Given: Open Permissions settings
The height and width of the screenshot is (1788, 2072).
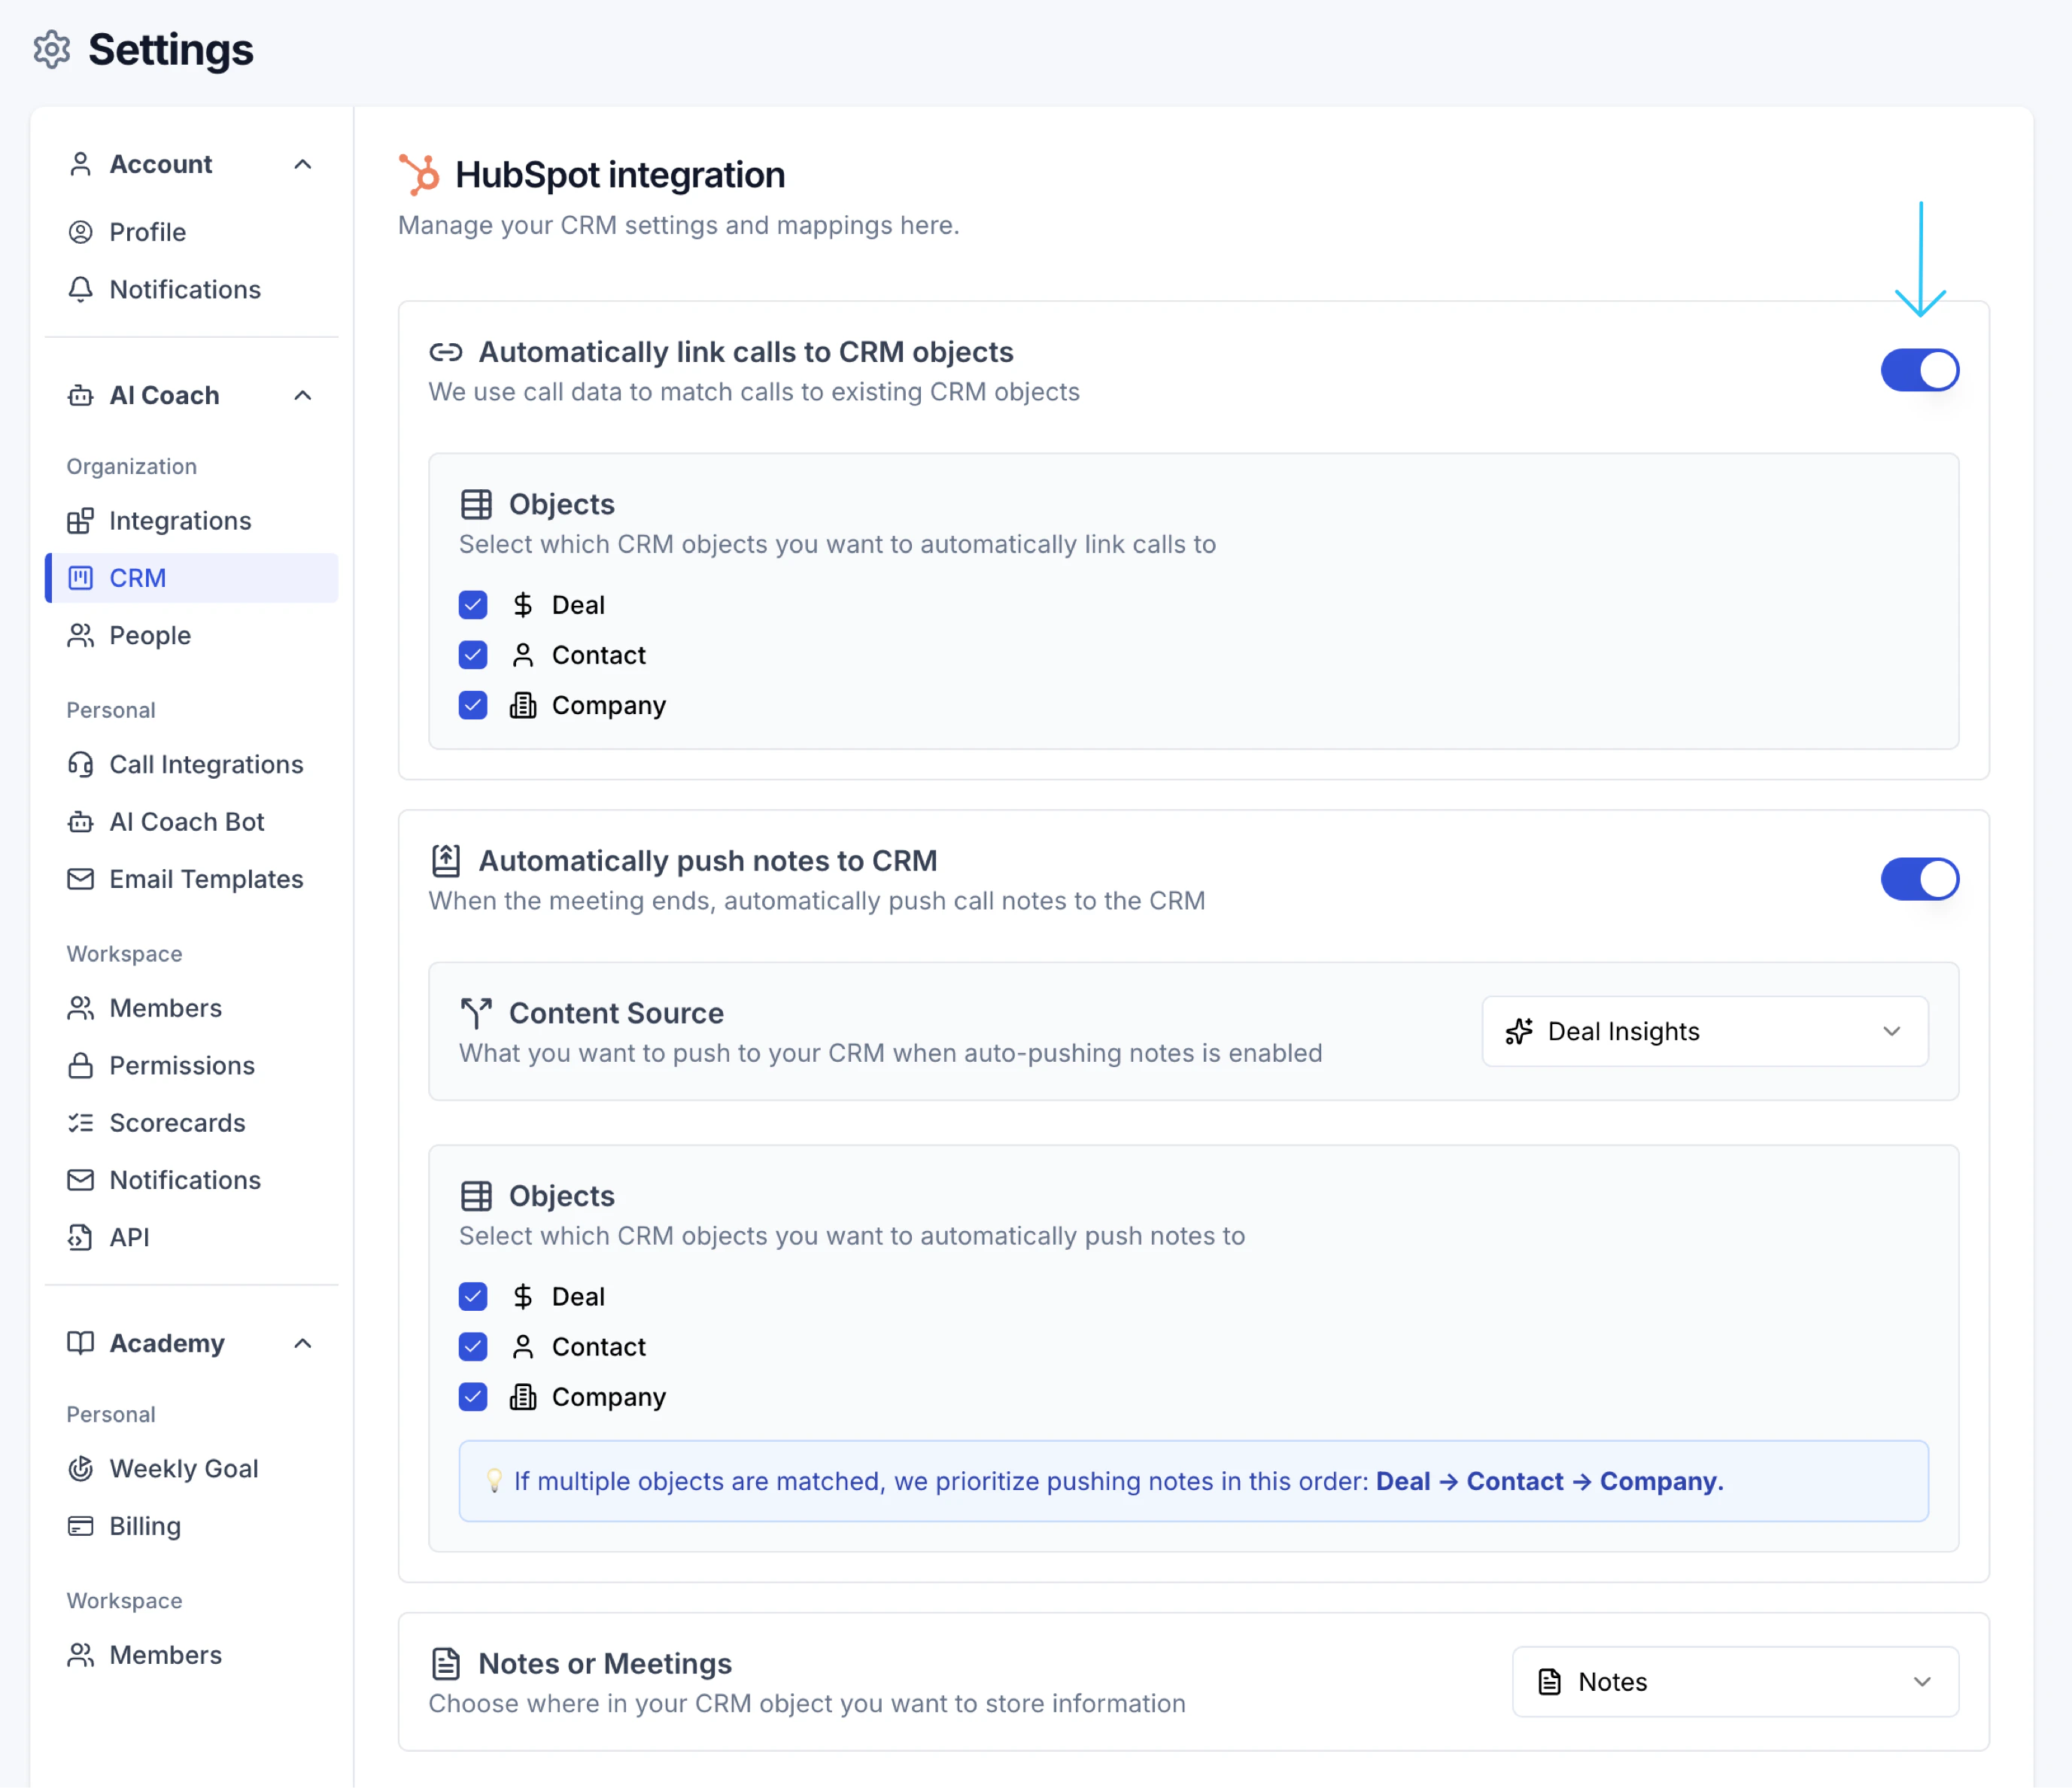Looking at the screenshot, I should (191, 1065).
